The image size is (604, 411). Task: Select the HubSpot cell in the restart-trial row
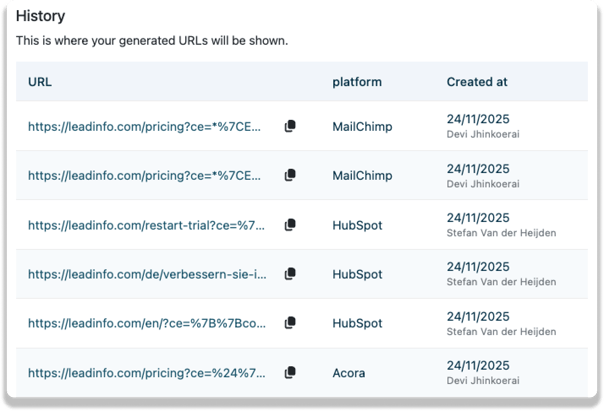tap(357, 225)
